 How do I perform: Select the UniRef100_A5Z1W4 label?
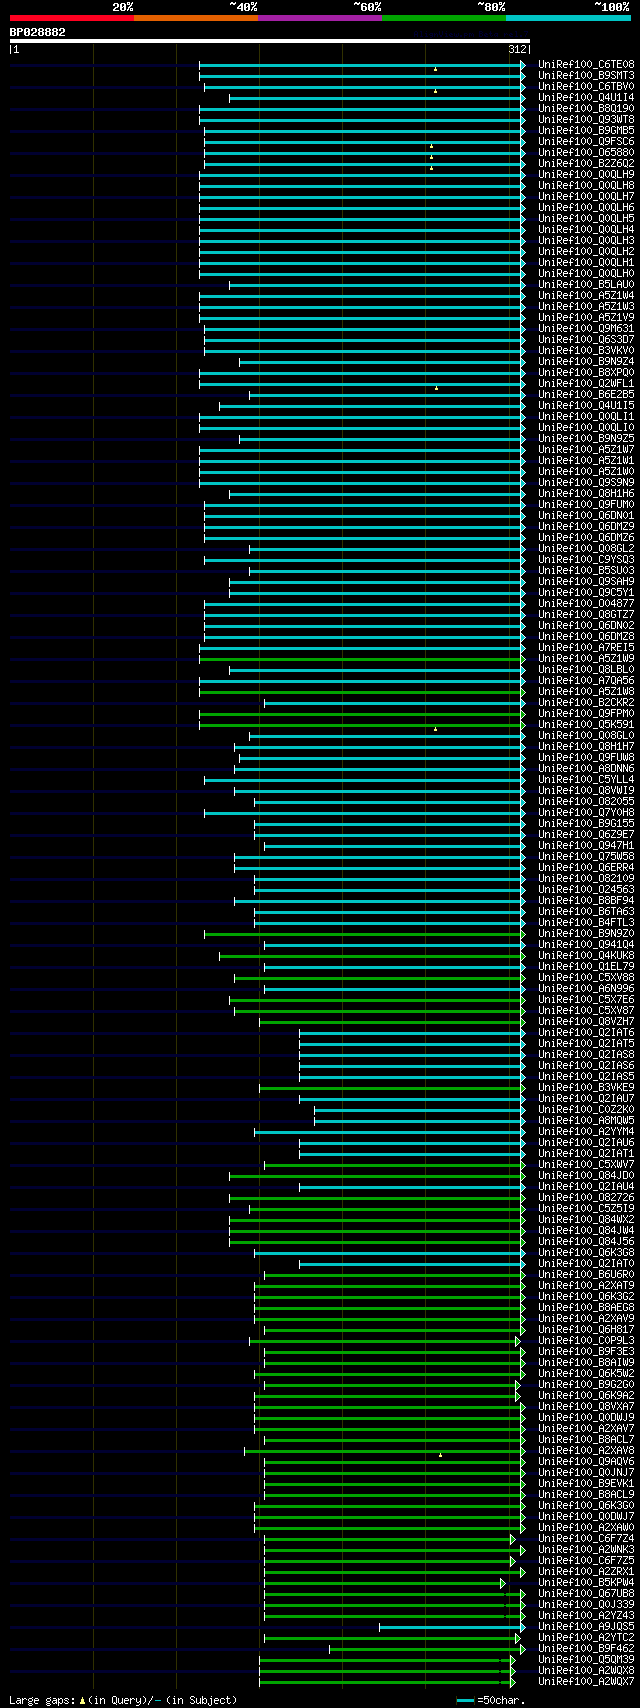[x=586, y=295]
